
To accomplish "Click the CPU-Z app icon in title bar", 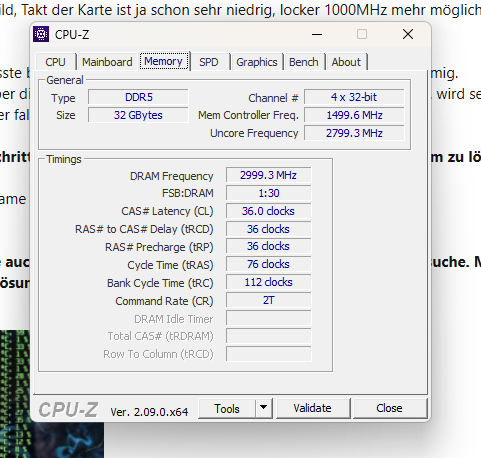I will click(41, 34).
